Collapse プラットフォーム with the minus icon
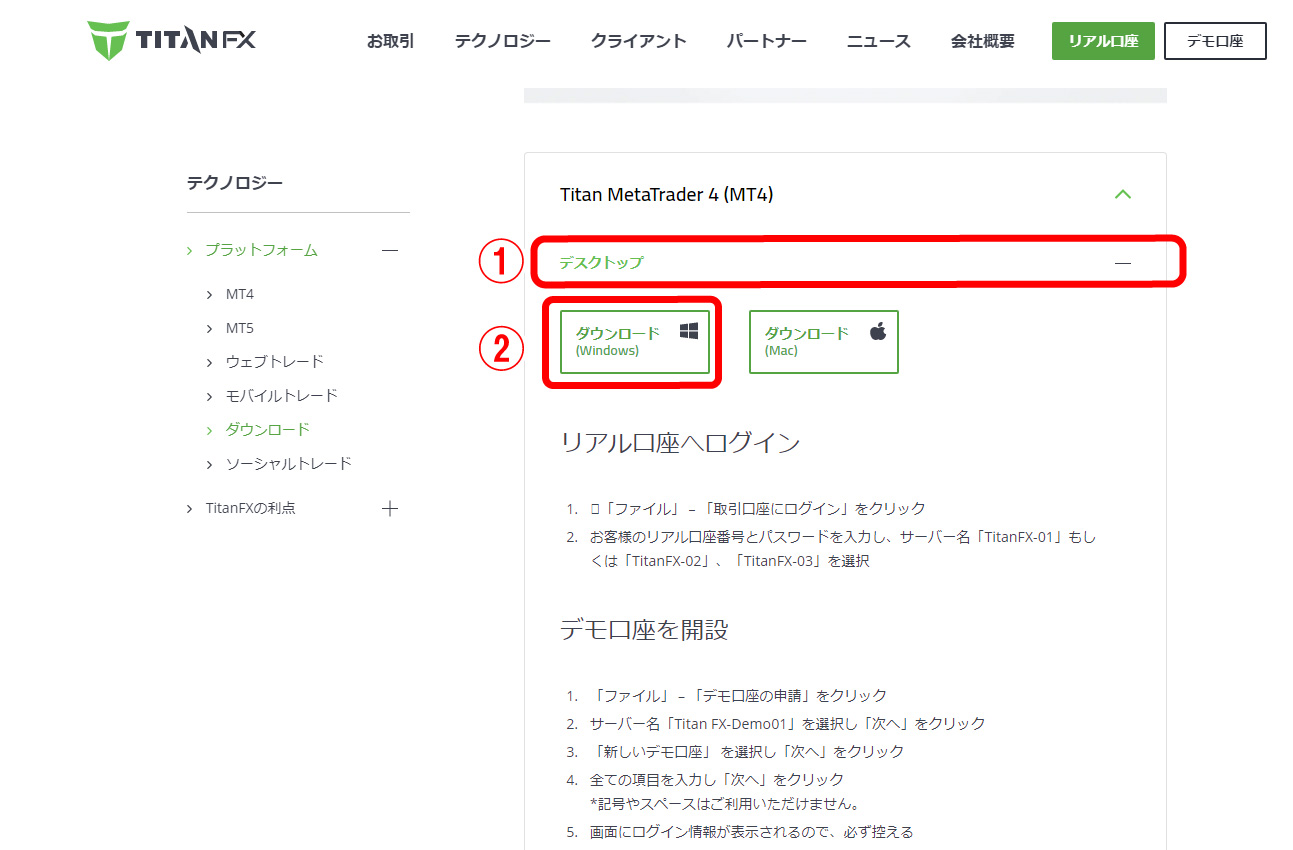Image resolution: width=1293 pixels, height=850 pixels. tap(390, 250)
